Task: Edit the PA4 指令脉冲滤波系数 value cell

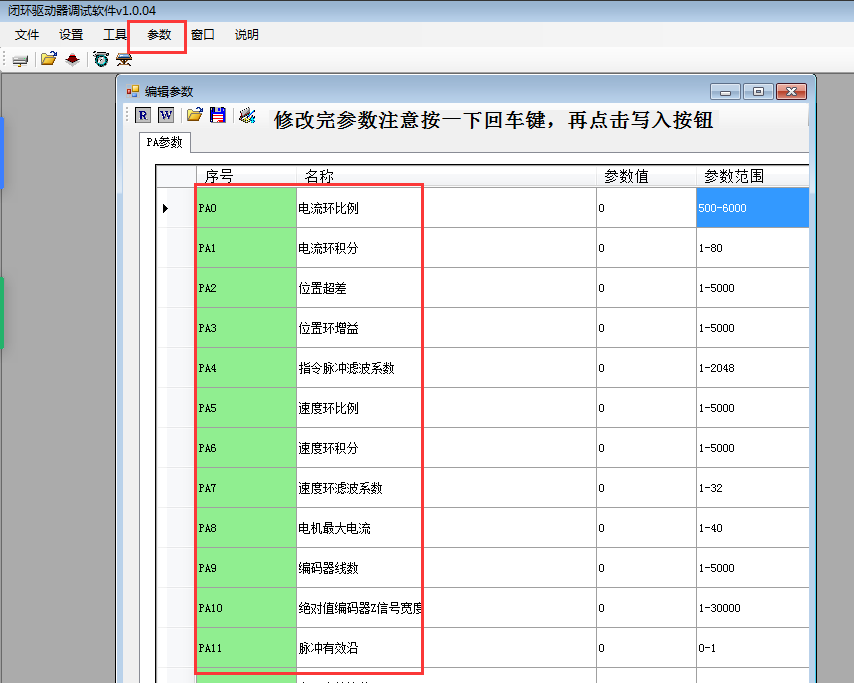Action: click(646, 368)
